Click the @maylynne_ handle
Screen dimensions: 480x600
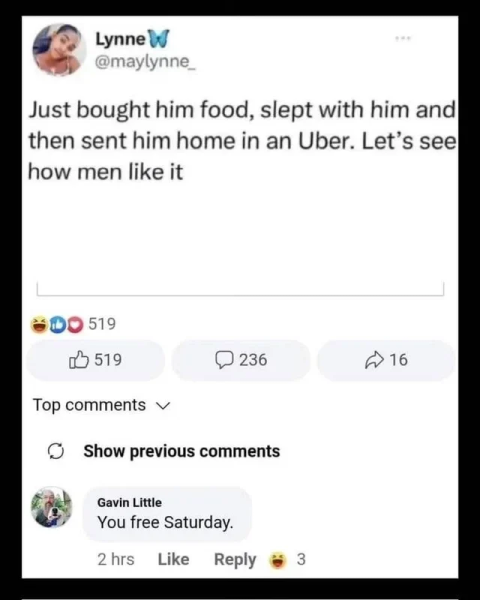[x=145, y=62]
